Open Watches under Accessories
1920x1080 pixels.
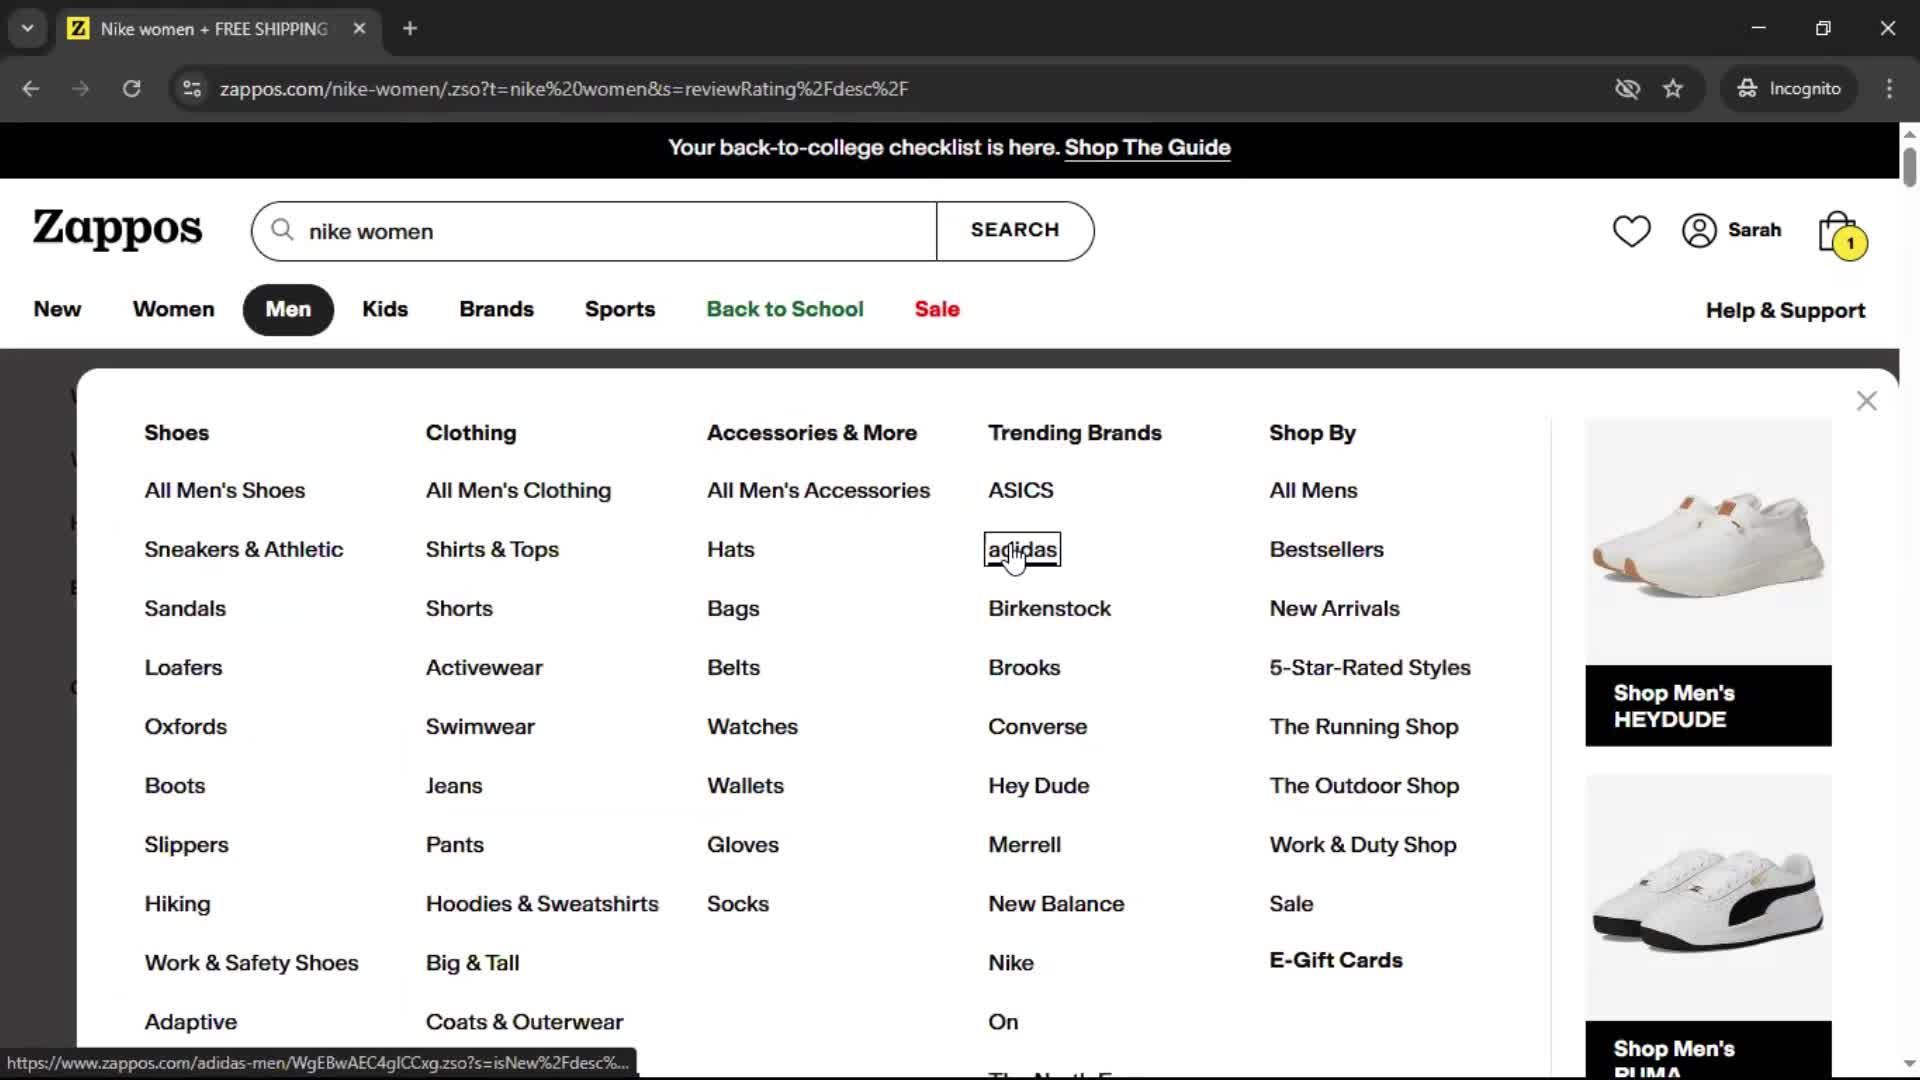pyautogui.click(x=752, y=726)
